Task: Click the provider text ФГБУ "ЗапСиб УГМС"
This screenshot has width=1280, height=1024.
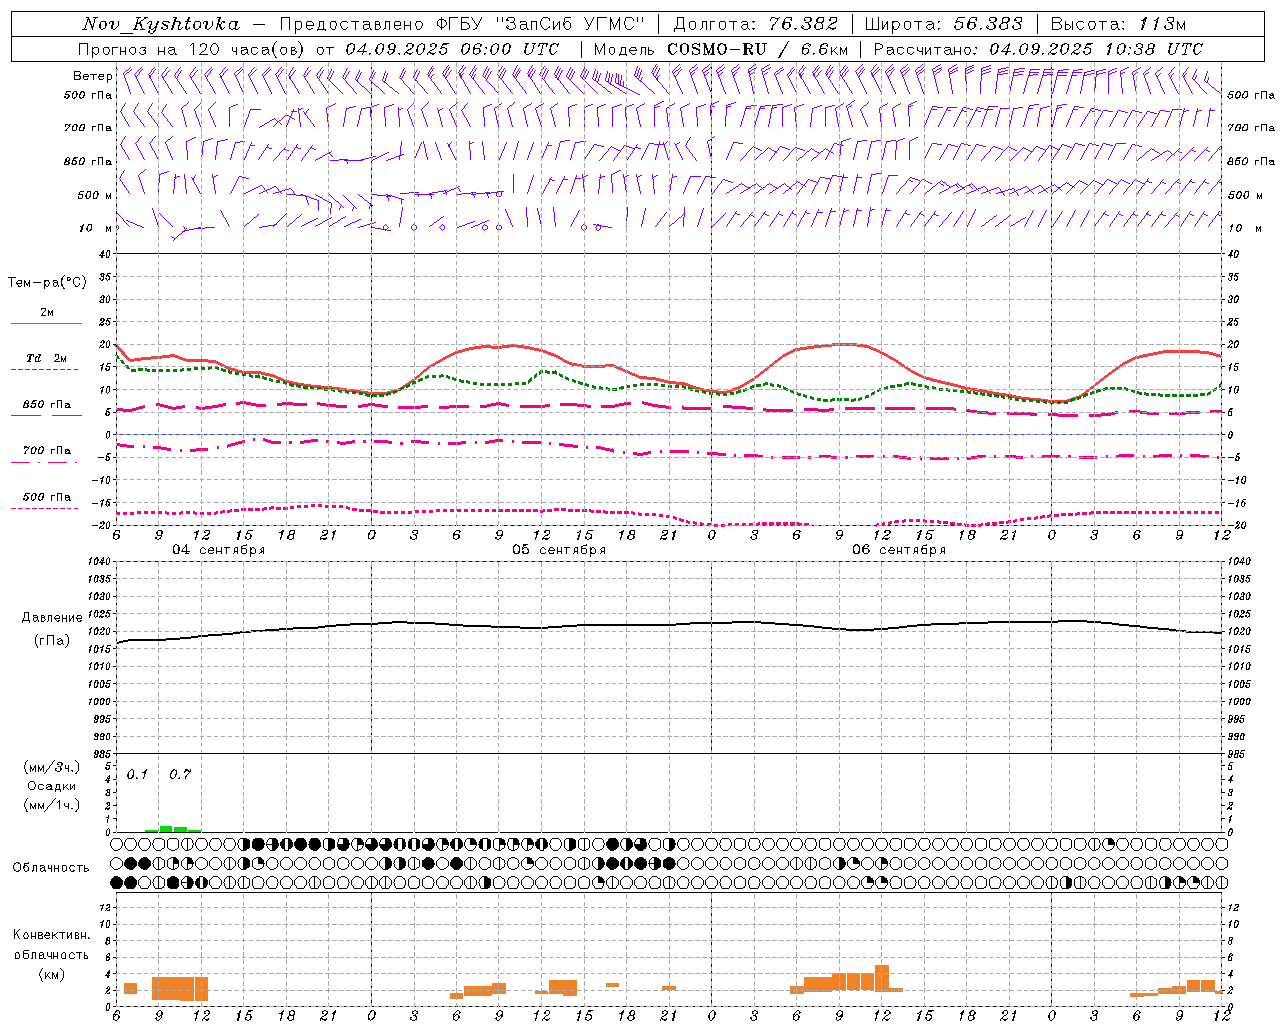Action: click(541, 24)
